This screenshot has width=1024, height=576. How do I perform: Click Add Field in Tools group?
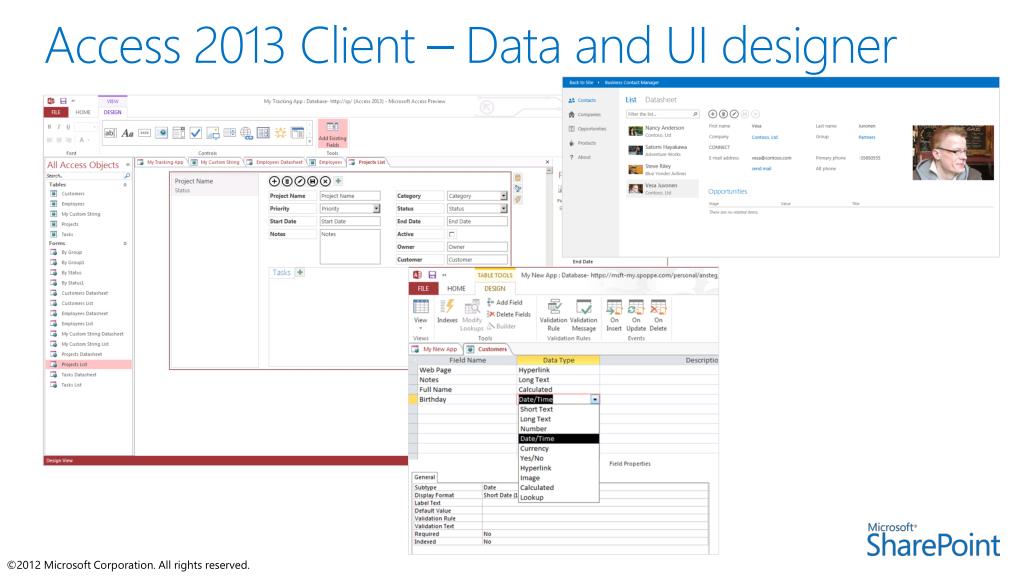pos(505,302)
